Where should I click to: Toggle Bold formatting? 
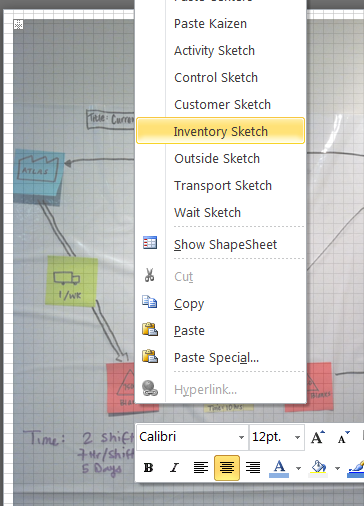[x=148, y=468]
